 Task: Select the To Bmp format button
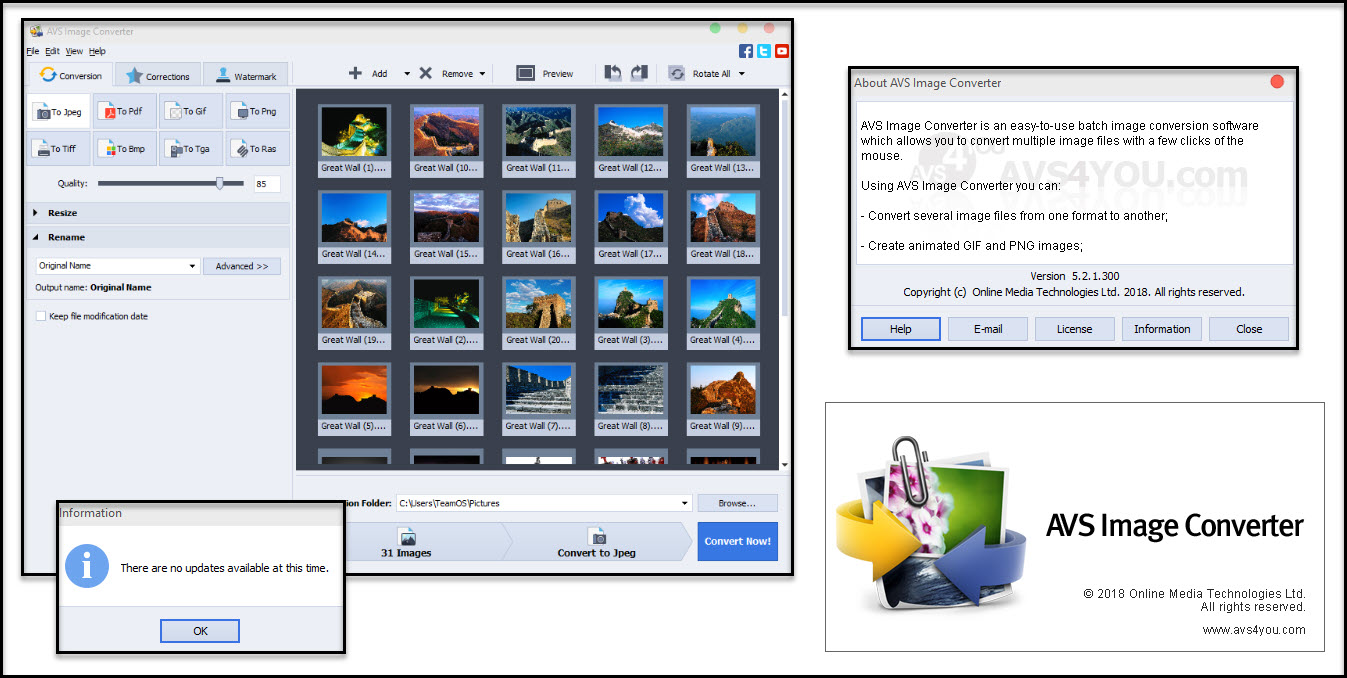coord(125,149)
